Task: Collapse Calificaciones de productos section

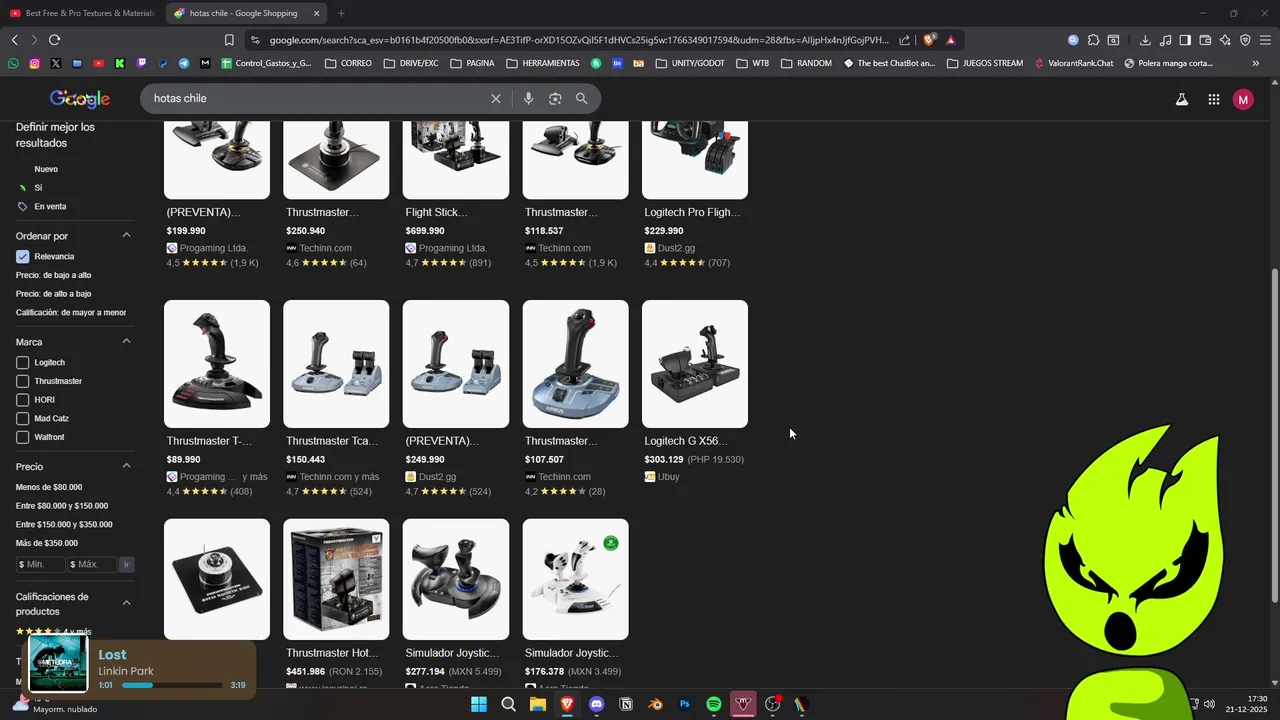Action: click(x=127, y=603)
